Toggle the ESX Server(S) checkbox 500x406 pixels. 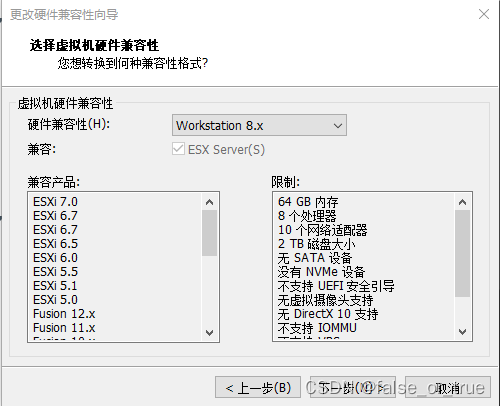pyautogui.click(x=178, y=149)
